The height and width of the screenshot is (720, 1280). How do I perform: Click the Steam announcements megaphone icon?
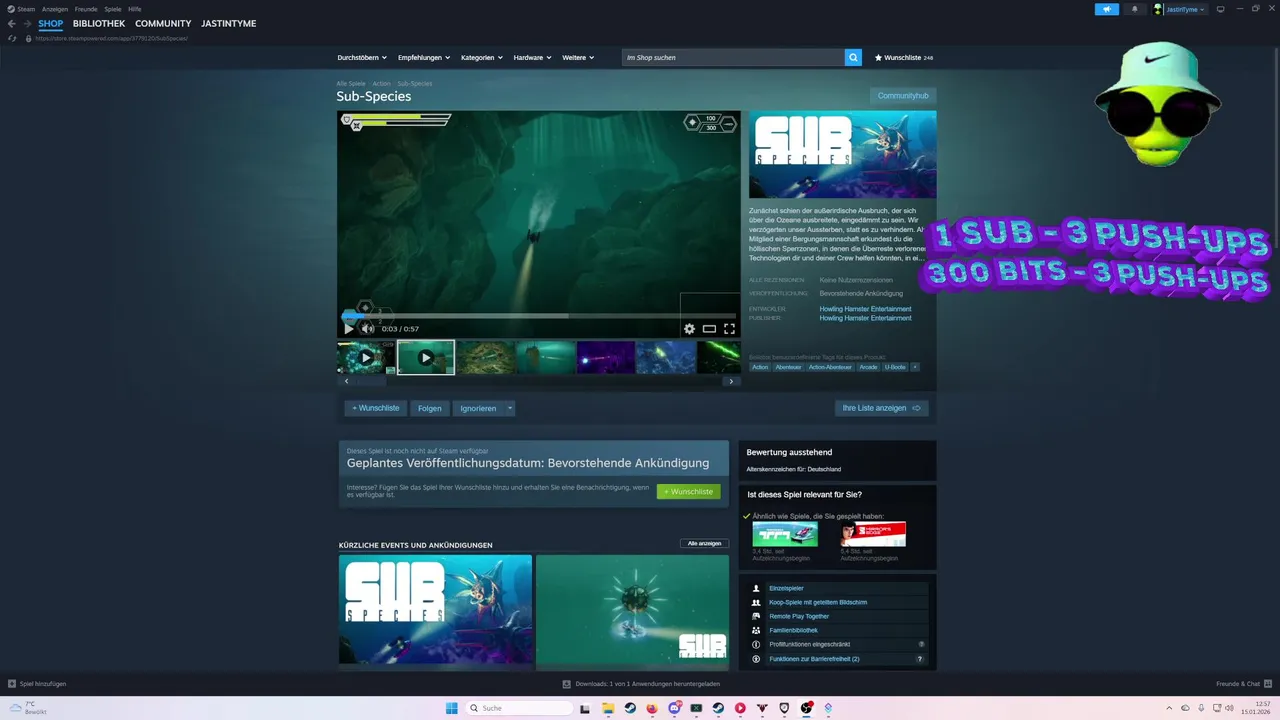(x=1107, y=9)
